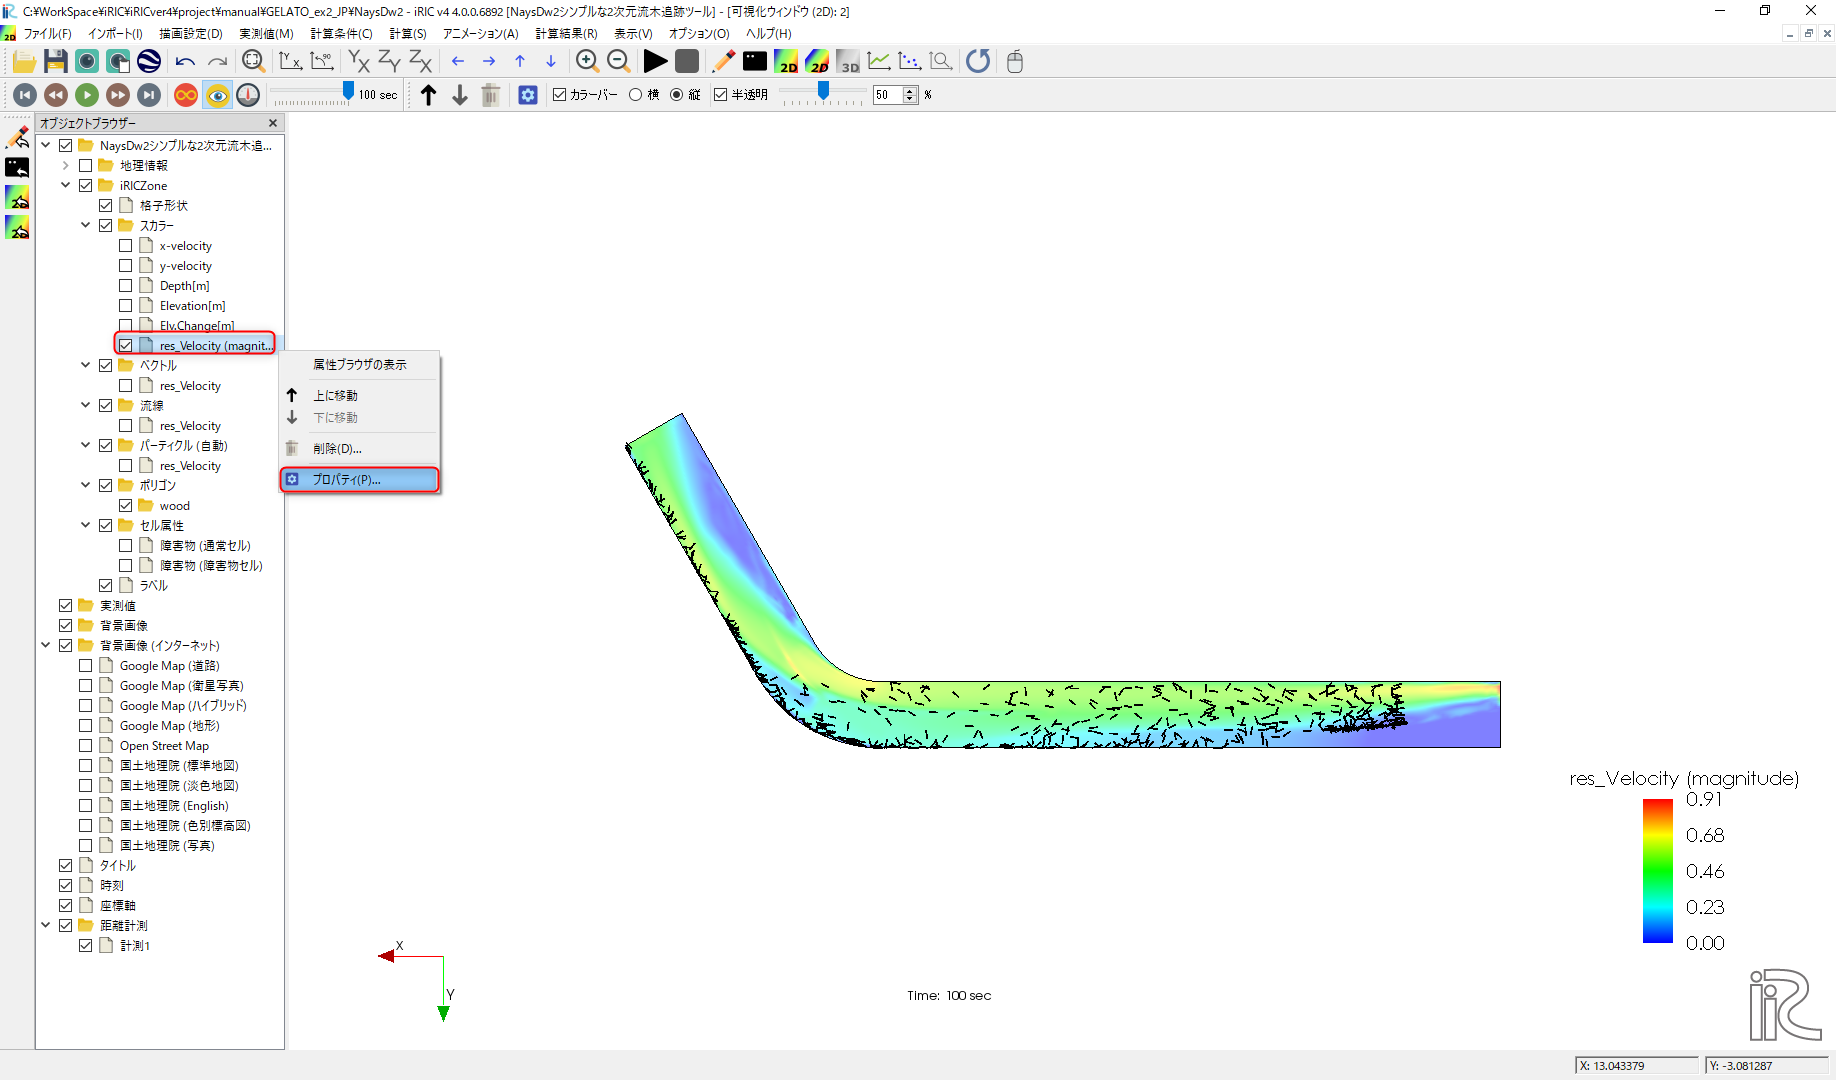1836x1080 pixels.
Task: Open the 3D post-processing window
Action: [849, 62]
